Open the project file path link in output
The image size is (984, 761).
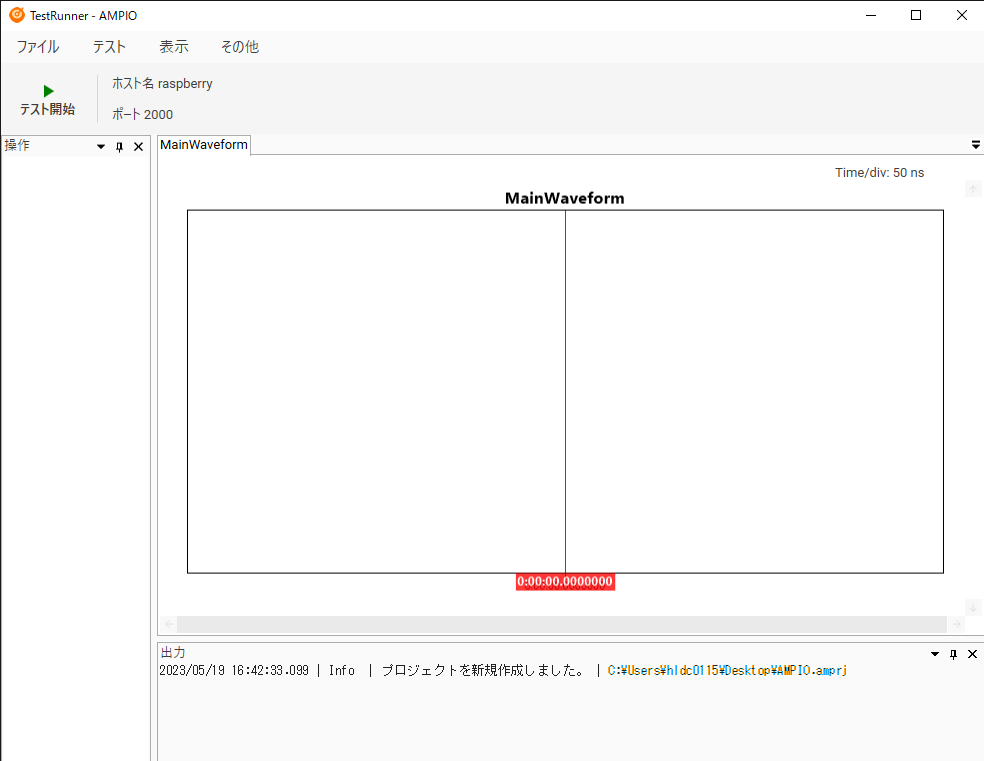pos(727,671)
